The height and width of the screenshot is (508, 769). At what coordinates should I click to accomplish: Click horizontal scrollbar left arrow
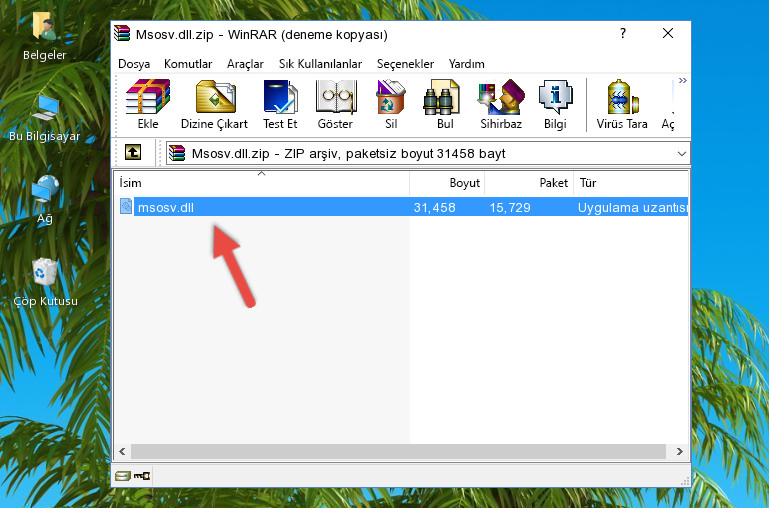coord(123,451)
